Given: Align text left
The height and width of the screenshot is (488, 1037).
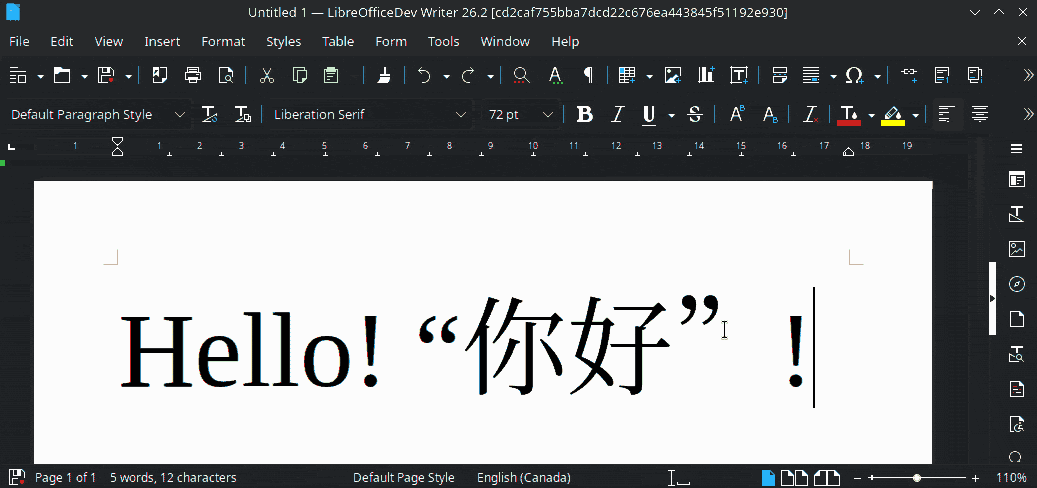Looking at the screenshot, I should coord(946,114).
